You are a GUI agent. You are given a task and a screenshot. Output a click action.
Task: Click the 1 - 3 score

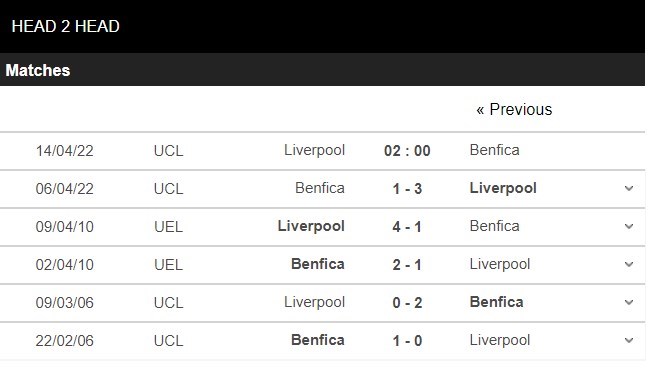(x=407, y=189)
